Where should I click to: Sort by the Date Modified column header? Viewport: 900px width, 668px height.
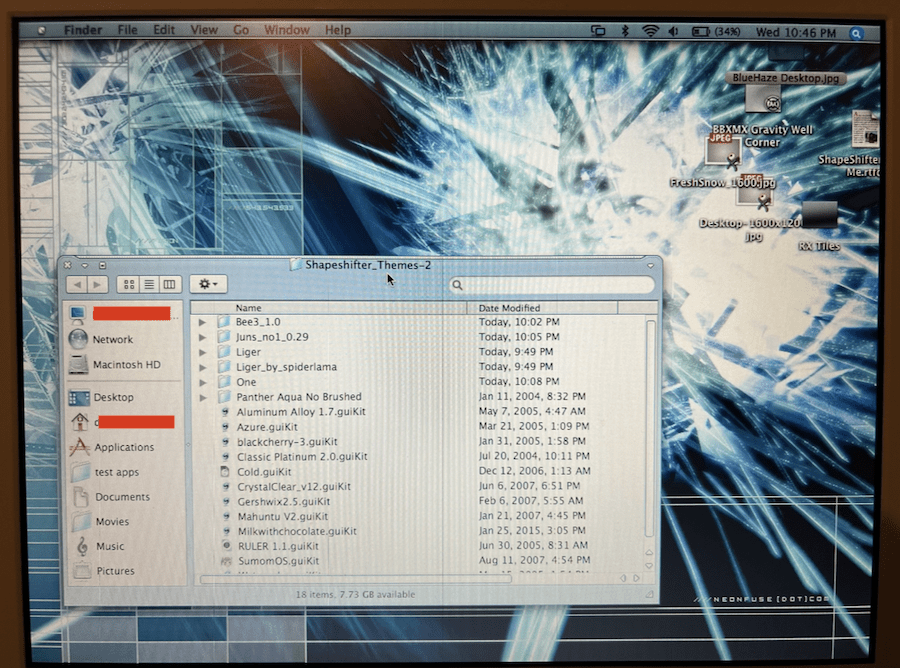pyautogui.click(x=542, y=308)
